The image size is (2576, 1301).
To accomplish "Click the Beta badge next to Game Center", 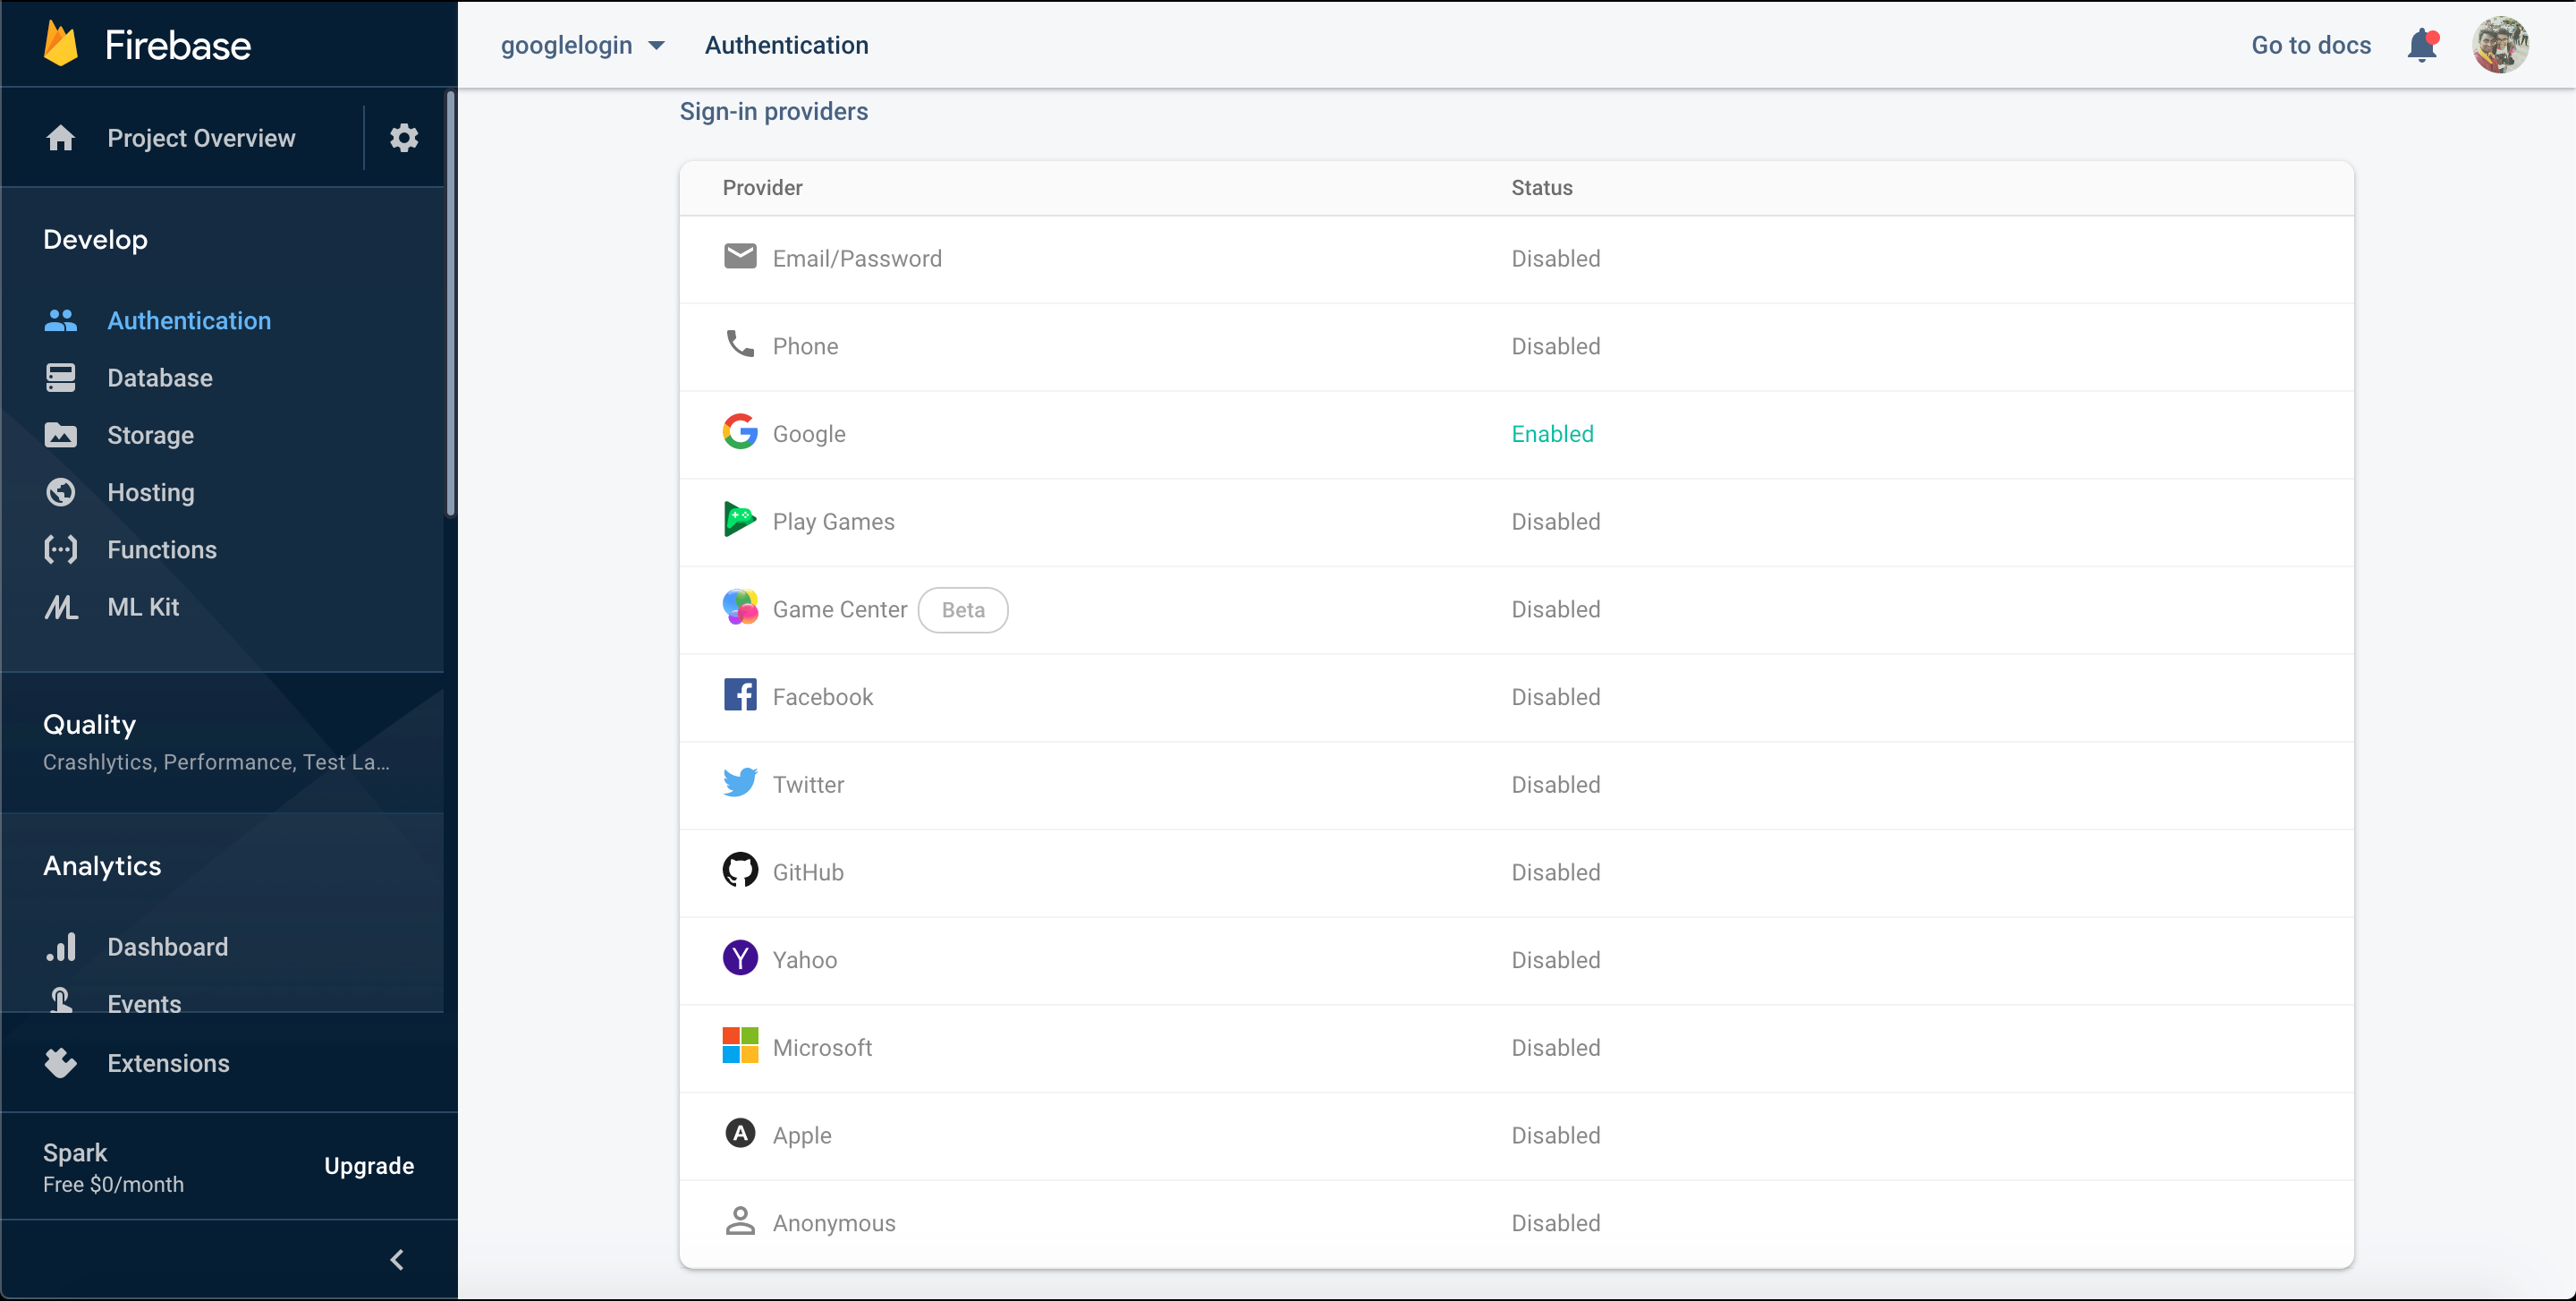I will click(x=963, y=609).
